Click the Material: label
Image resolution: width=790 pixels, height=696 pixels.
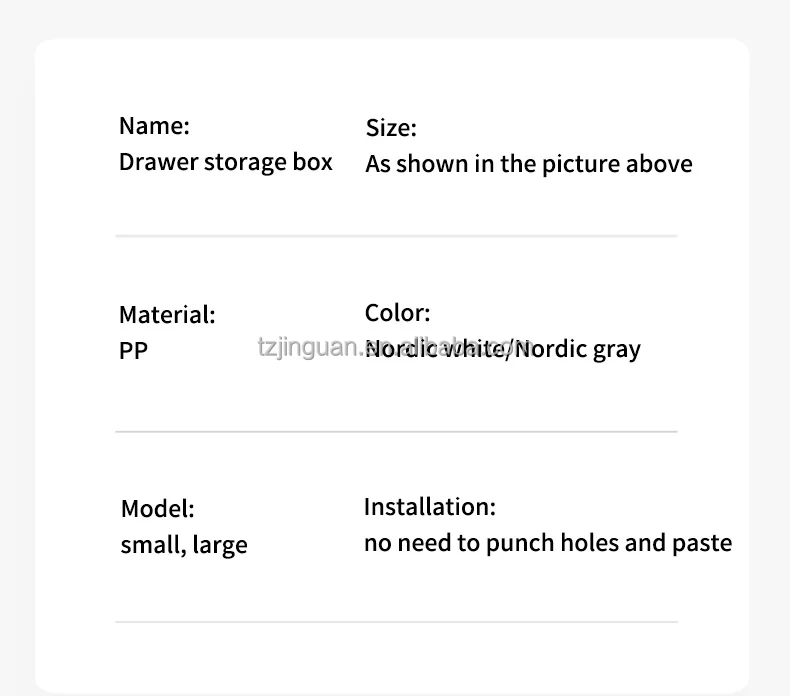[167, 314]
